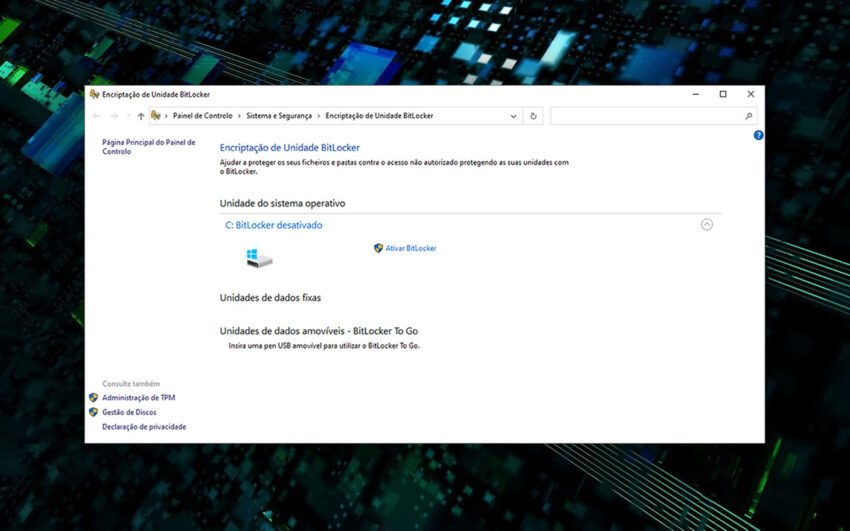This screenshot has height=531, width=850.
Task: Click the Consulte também label
Action: [x=131, y=384]
